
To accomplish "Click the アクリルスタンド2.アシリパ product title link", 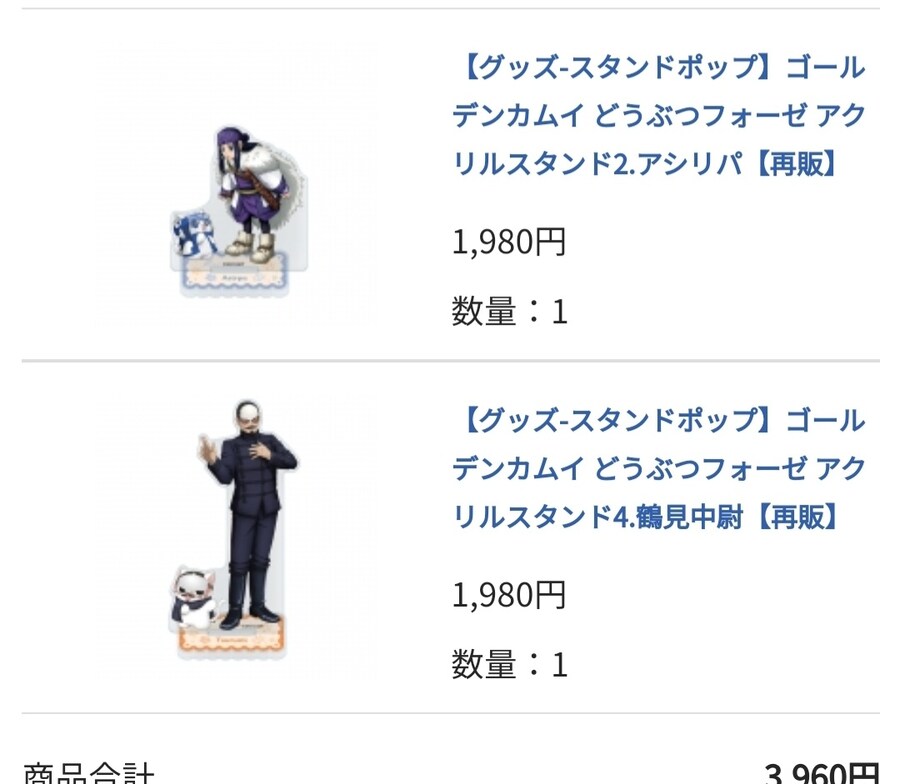I will 658,116.
